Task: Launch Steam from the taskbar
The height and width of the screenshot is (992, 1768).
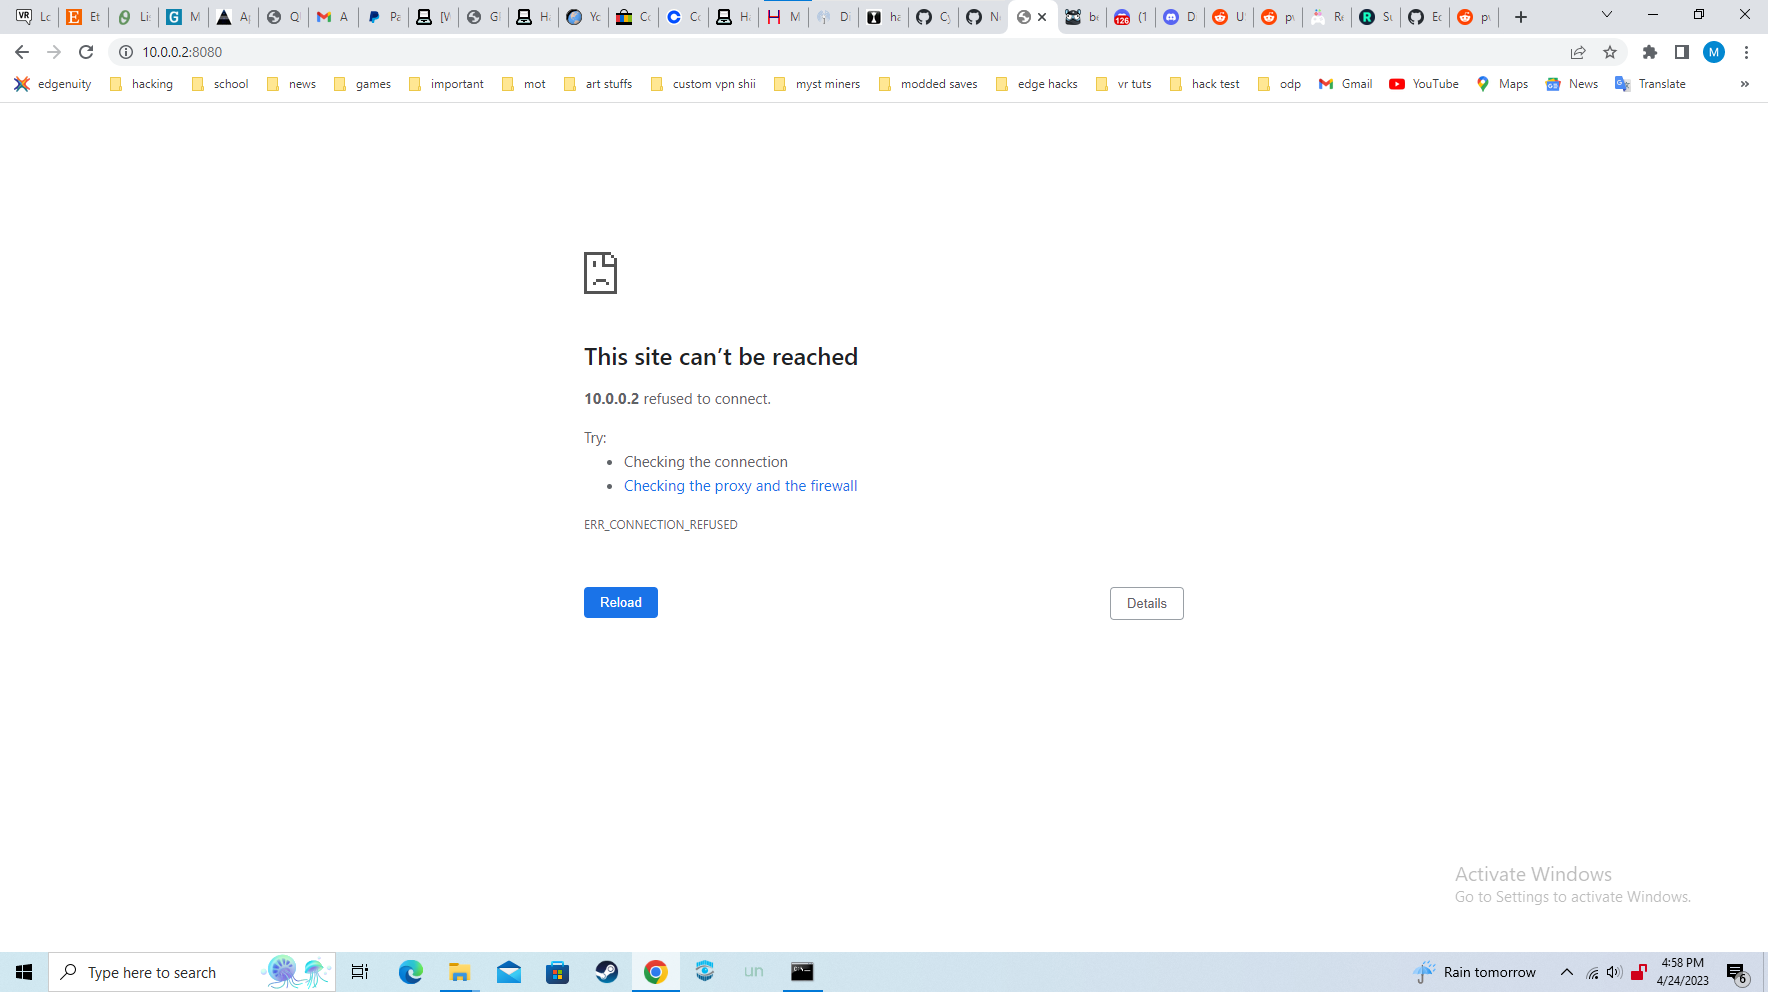Action: [x=606, y=971]
